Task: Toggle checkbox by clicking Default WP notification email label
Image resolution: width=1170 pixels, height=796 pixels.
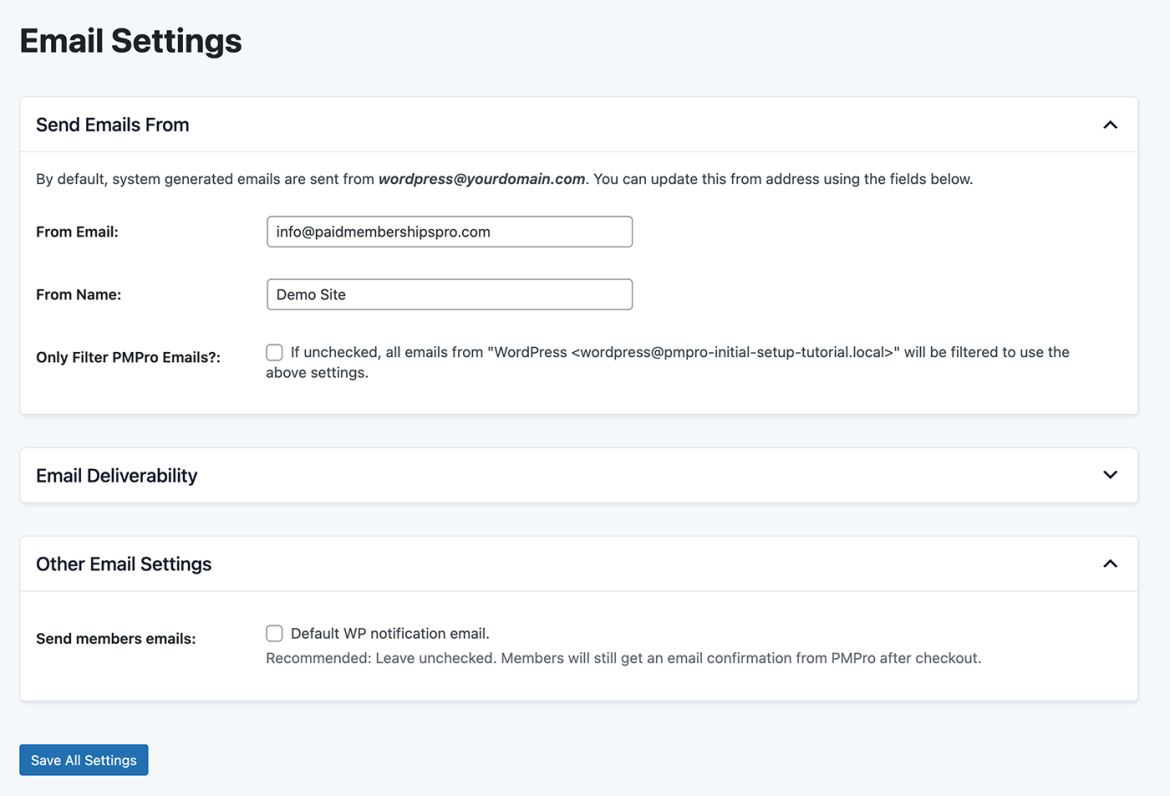Action: click(x=389, y=633)
